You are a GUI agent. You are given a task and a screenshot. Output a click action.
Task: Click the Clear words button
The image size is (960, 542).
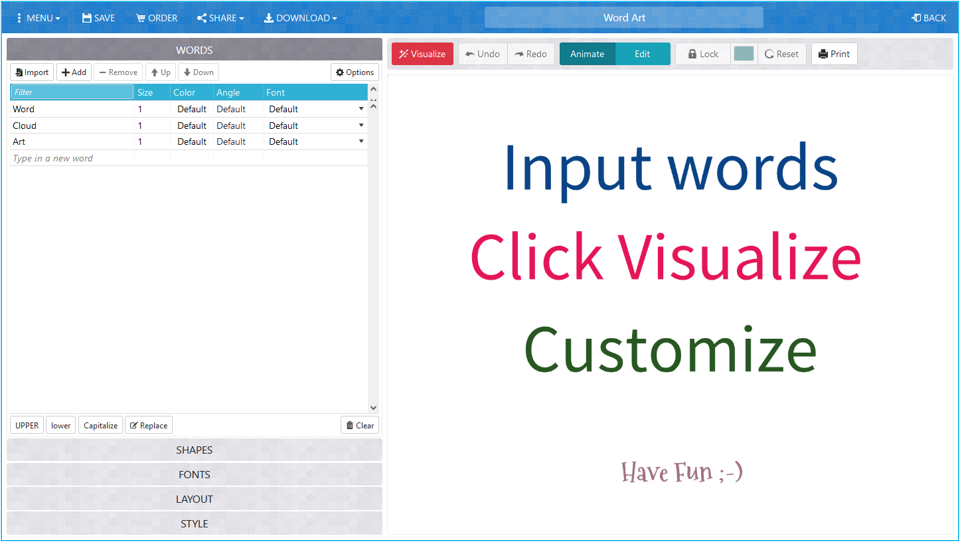[x=359, y=426]
